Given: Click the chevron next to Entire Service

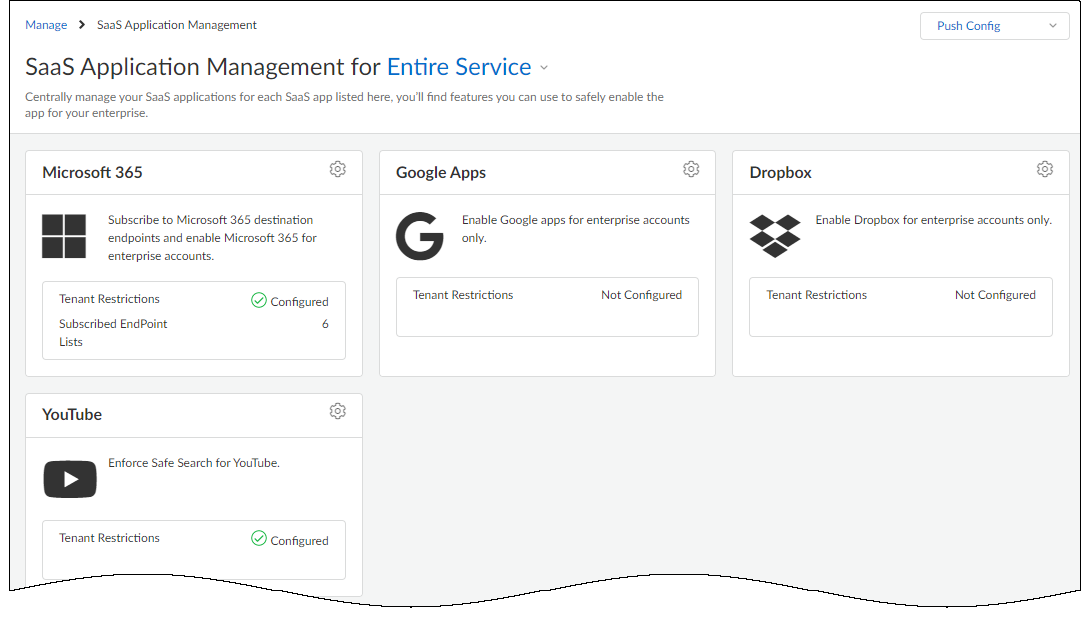Looking at the screenshot, I should (544, 68).
